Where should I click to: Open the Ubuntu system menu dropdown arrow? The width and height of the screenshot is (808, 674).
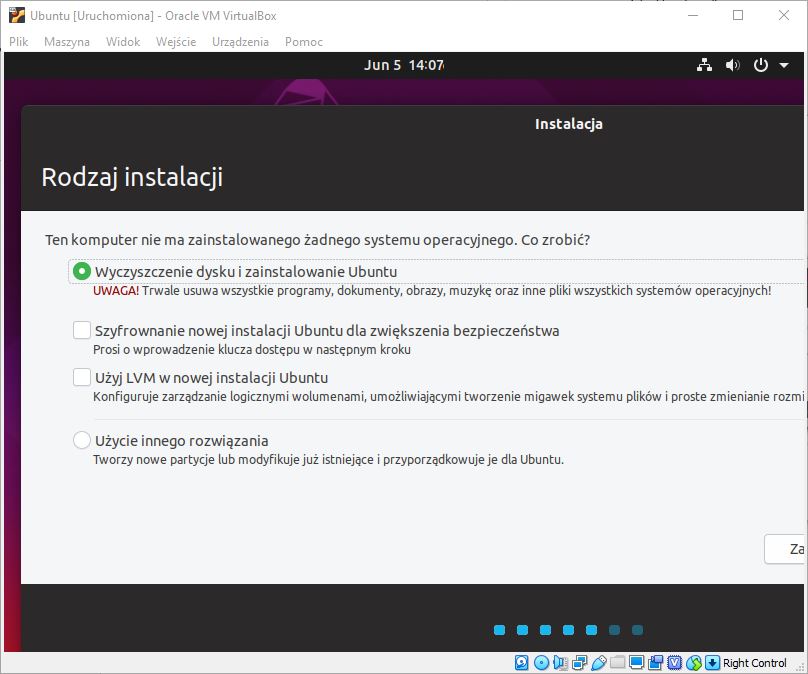click(784, 65)
